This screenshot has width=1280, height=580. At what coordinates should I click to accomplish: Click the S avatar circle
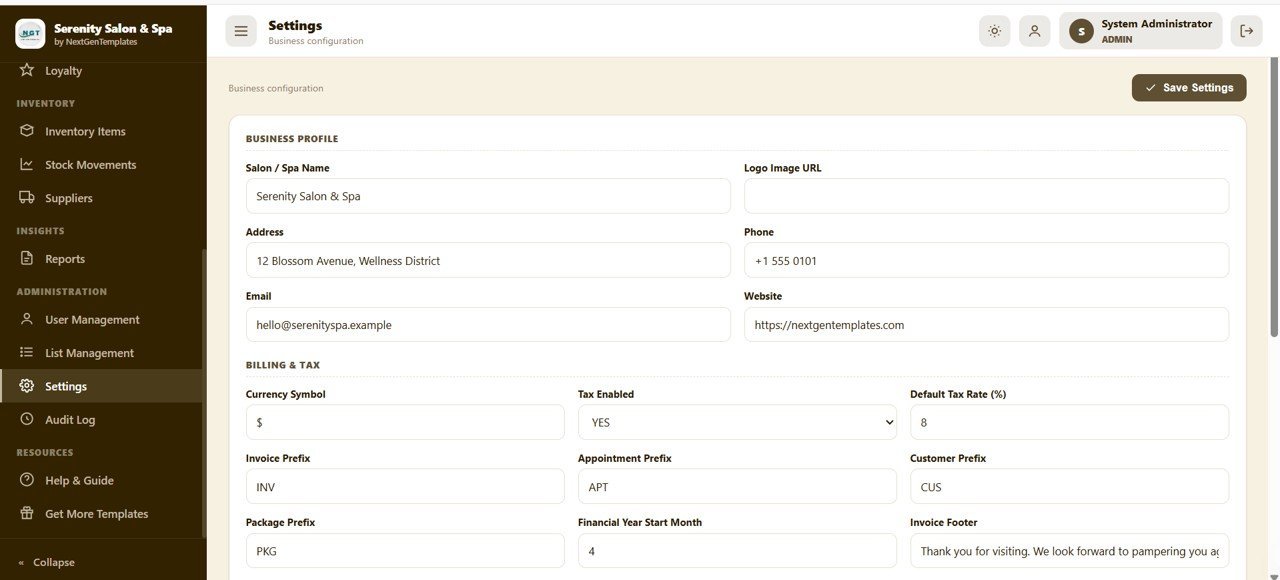click(1081, 31)
